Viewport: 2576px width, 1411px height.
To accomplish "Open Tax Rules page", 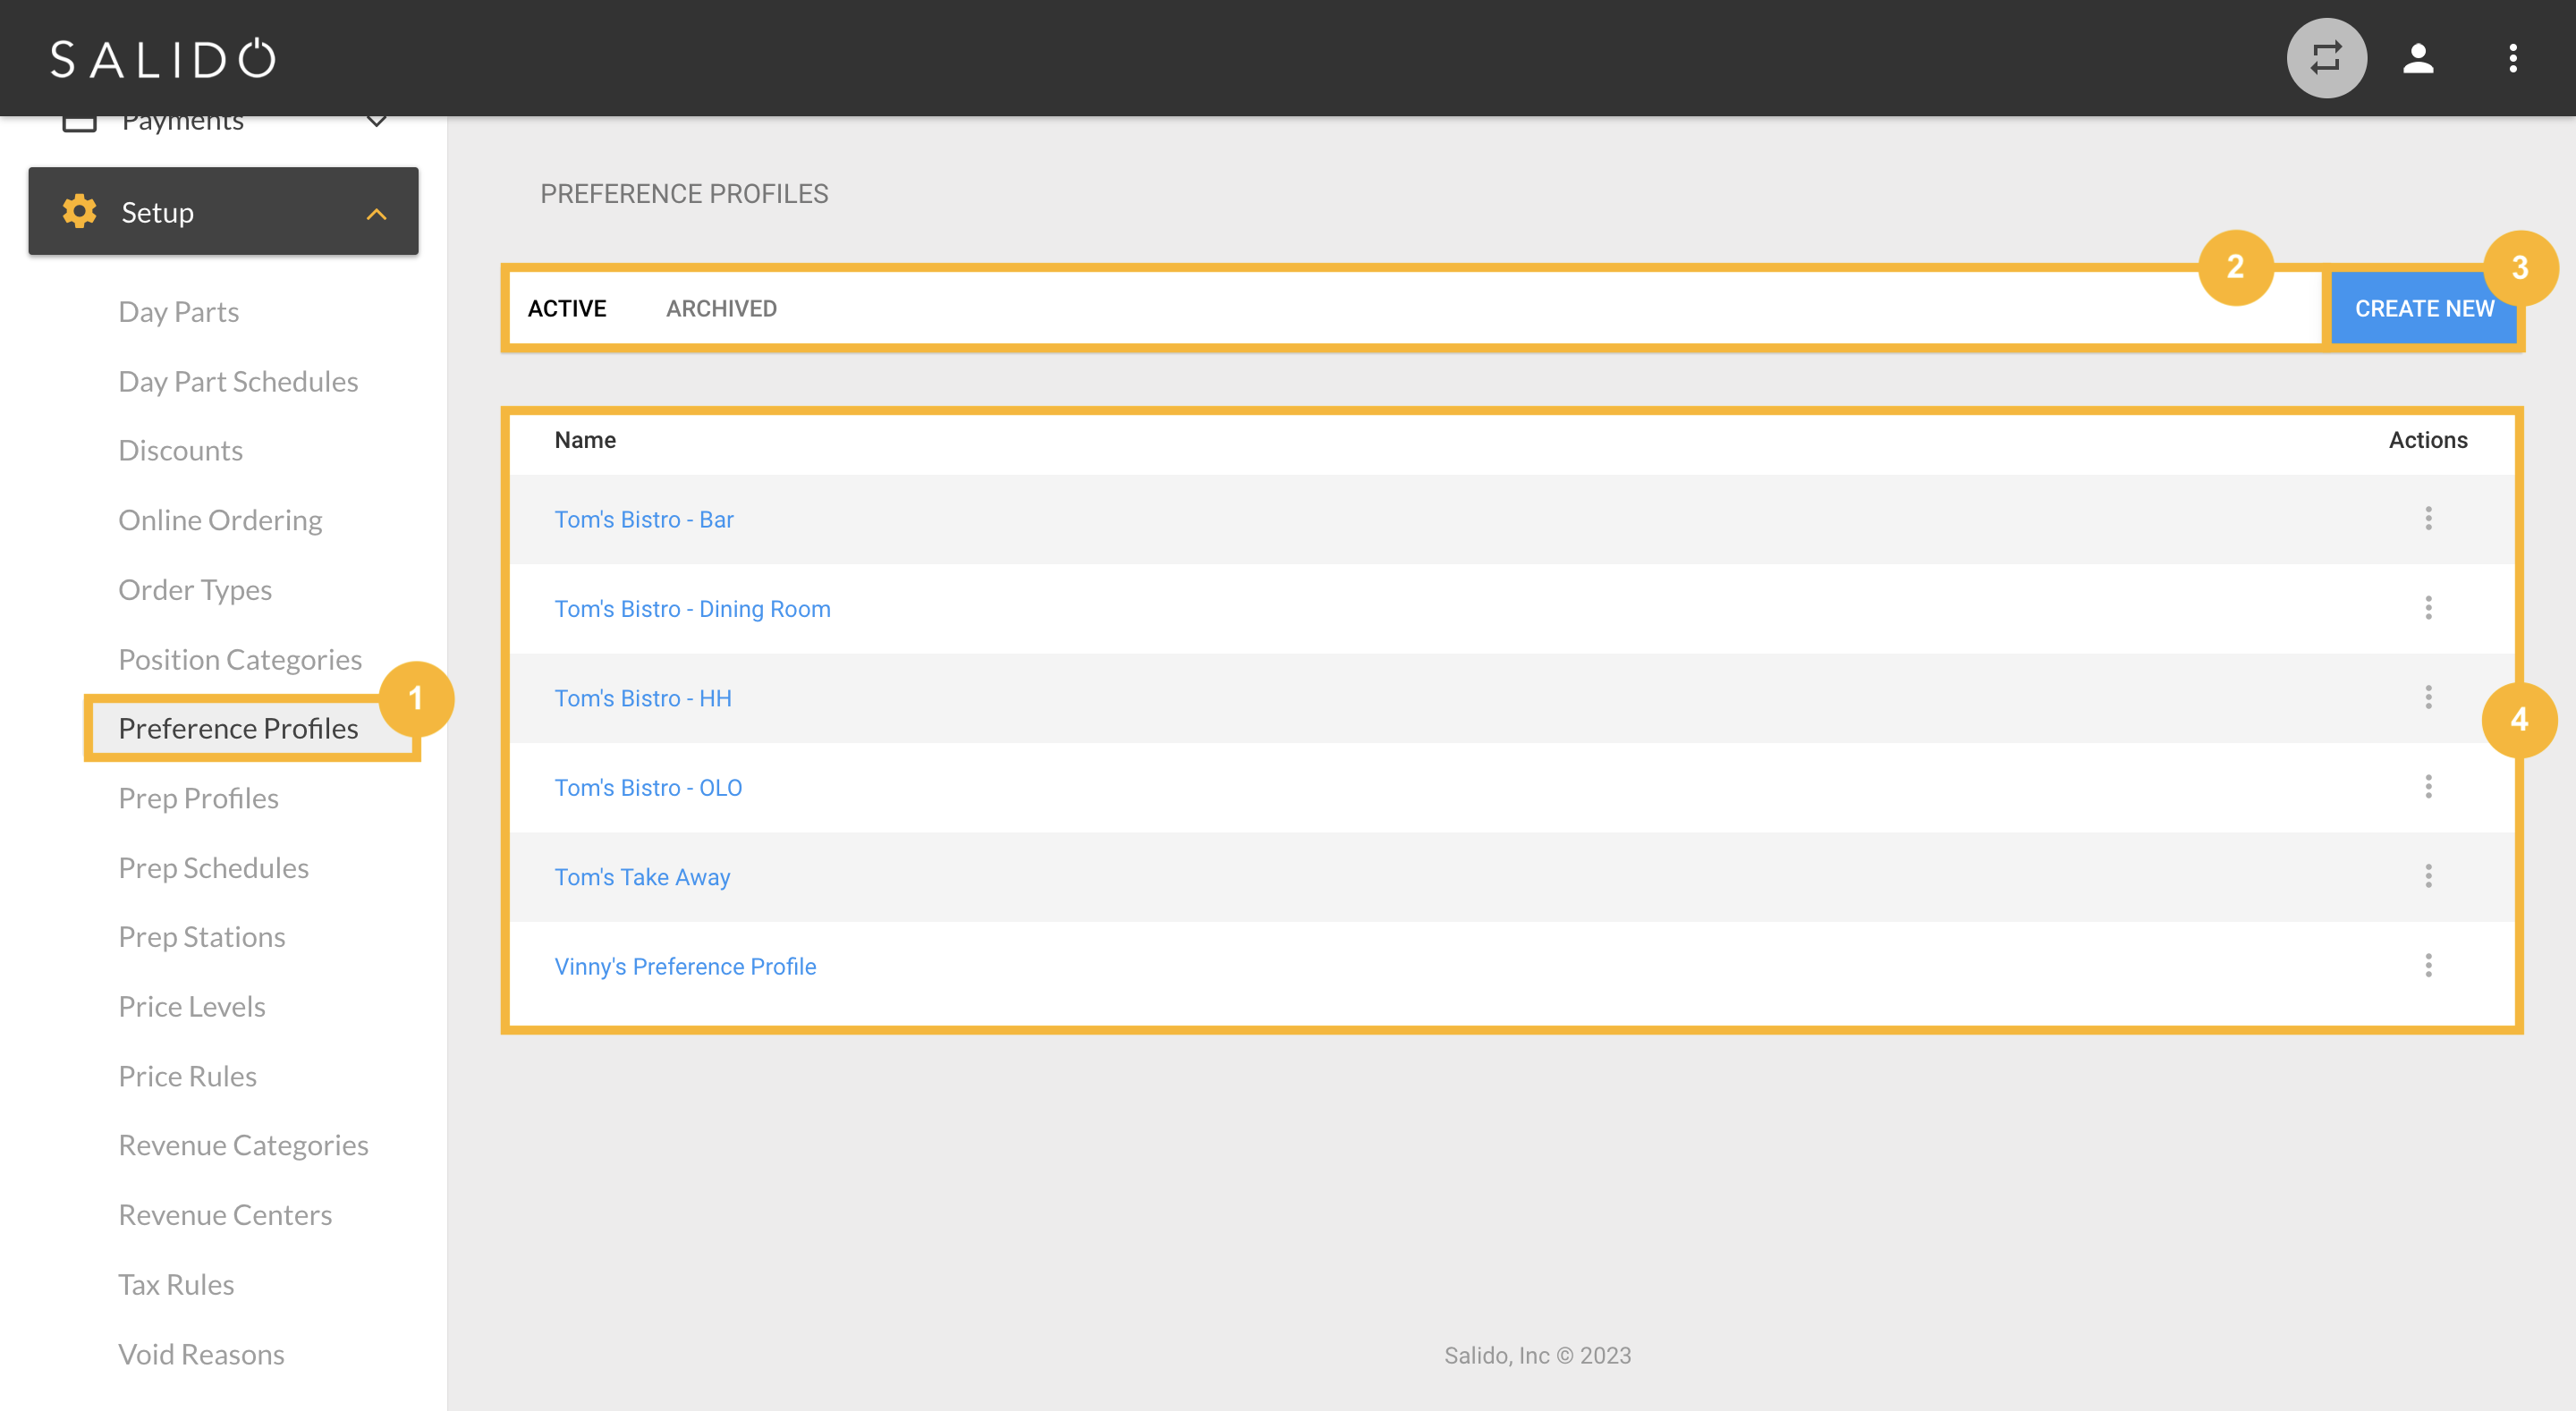I will (176, 1284).
